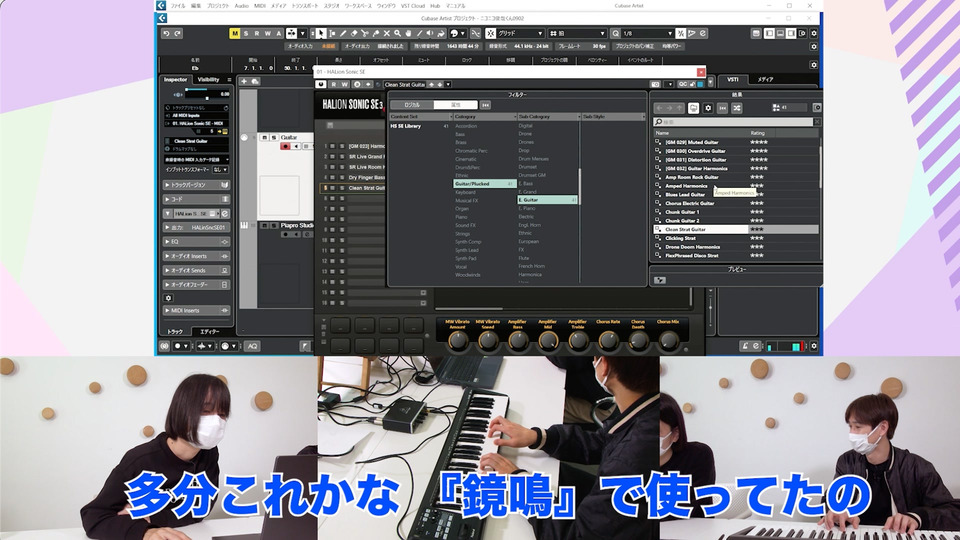Click the Add Track plus button

coord(244,81)
